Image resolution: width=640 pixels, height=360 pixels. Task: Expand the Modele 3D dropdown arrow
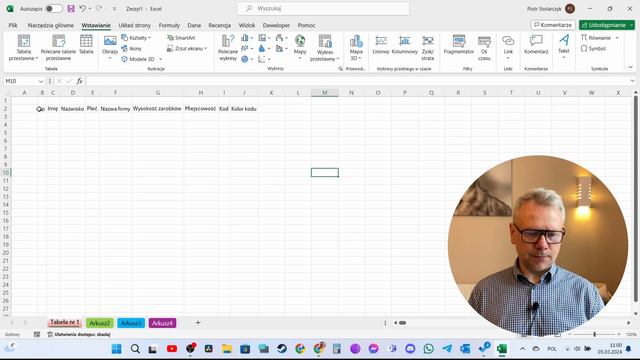tap(160, 59)
